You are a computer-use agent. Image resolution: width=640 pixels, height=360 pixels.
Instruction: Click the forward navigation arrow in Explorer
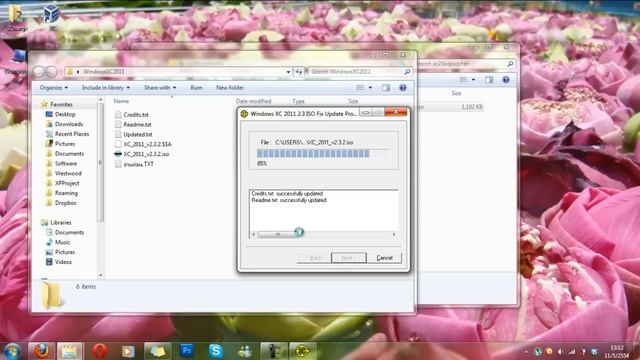(51, 72)
